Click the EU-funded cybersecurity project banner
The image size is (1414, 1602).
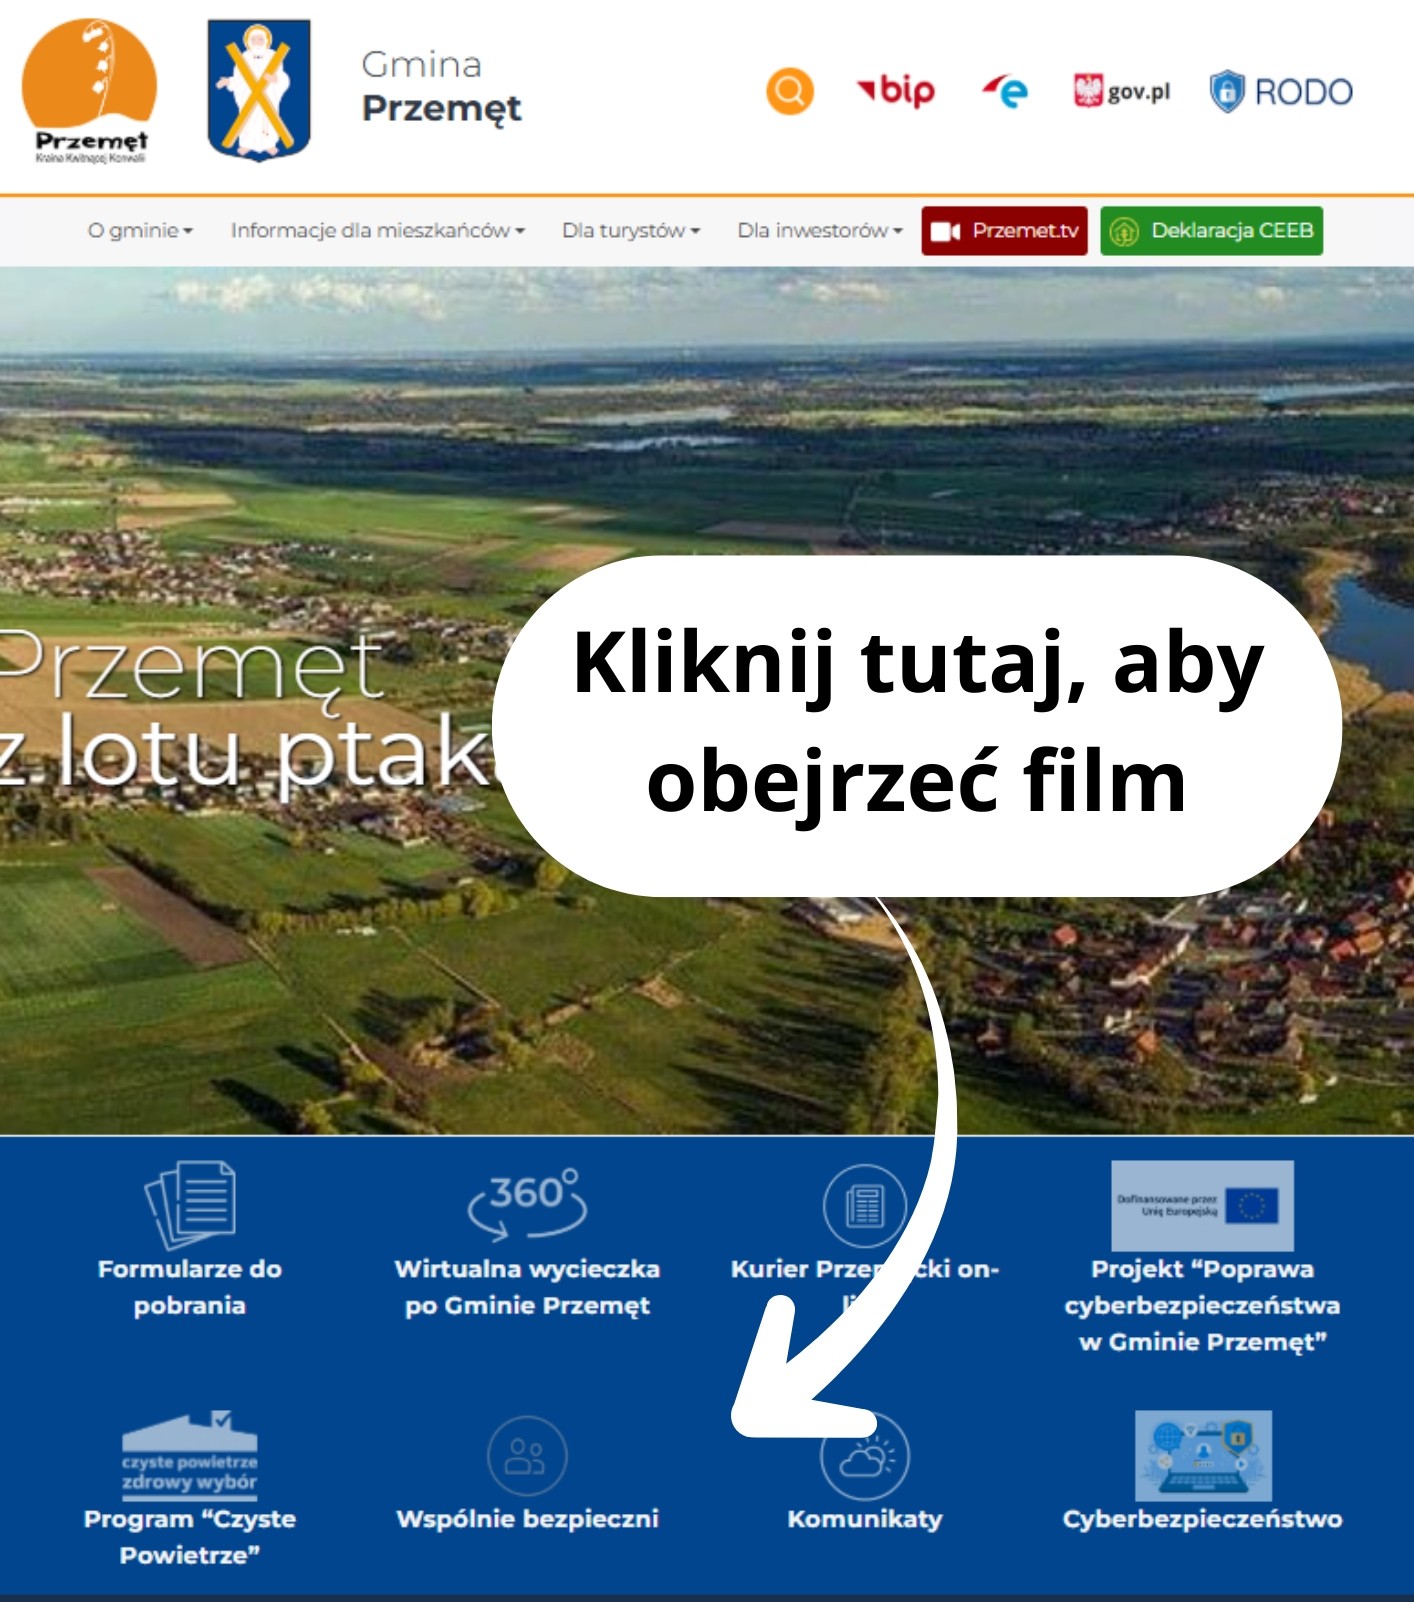point(1202,1206)
